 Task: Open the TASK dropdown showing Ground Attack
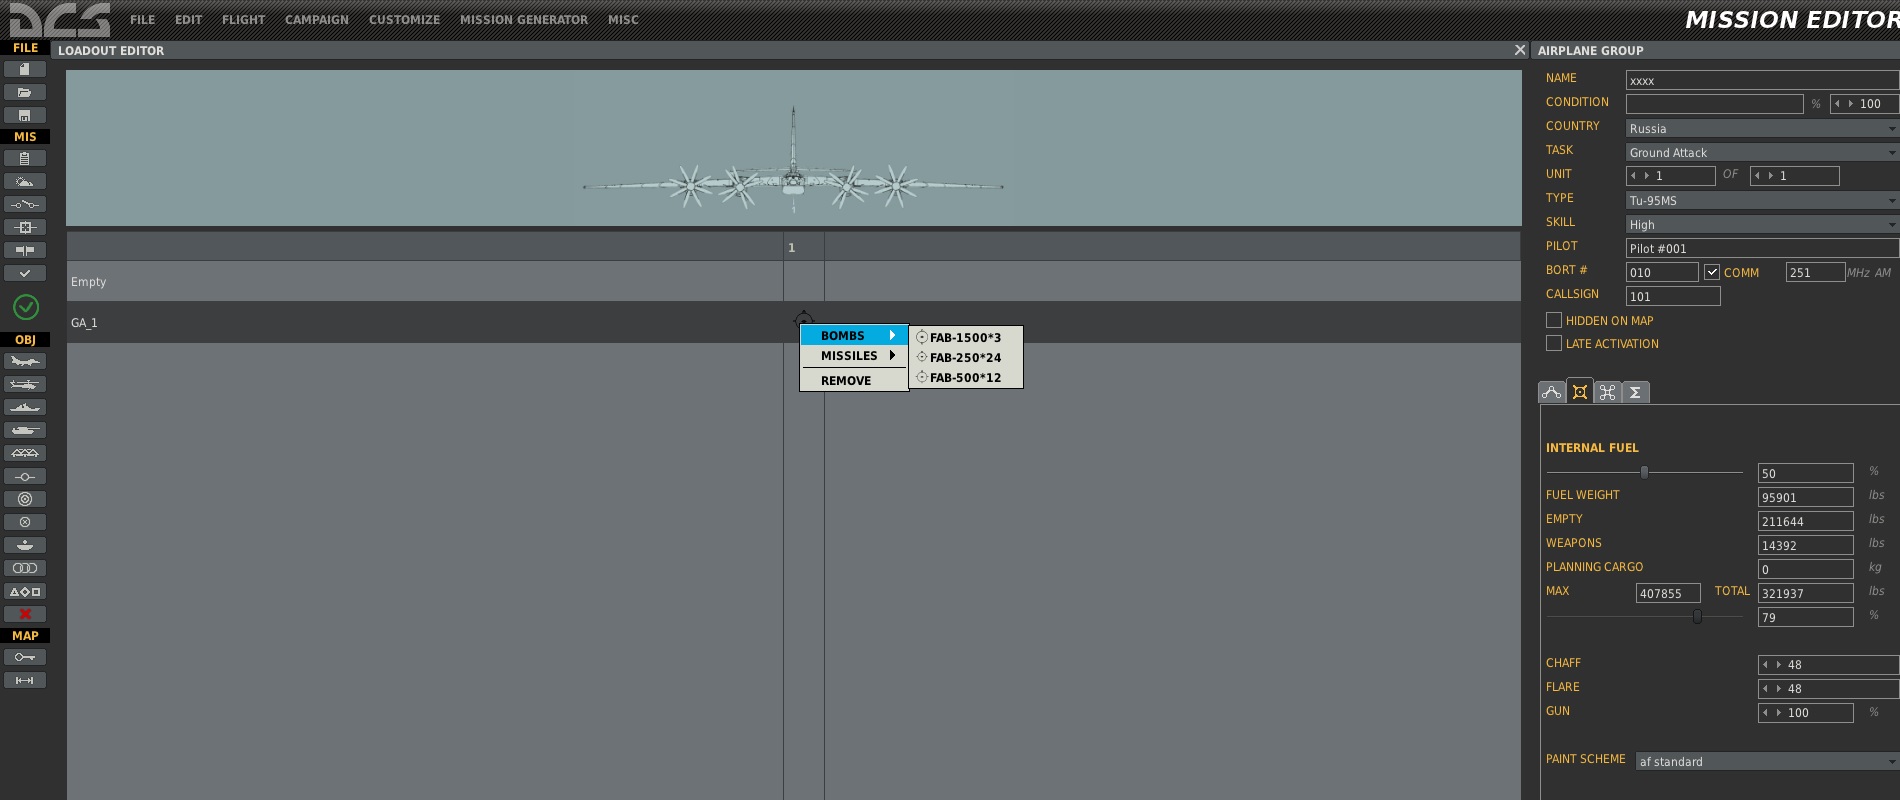pos(1762,152)
